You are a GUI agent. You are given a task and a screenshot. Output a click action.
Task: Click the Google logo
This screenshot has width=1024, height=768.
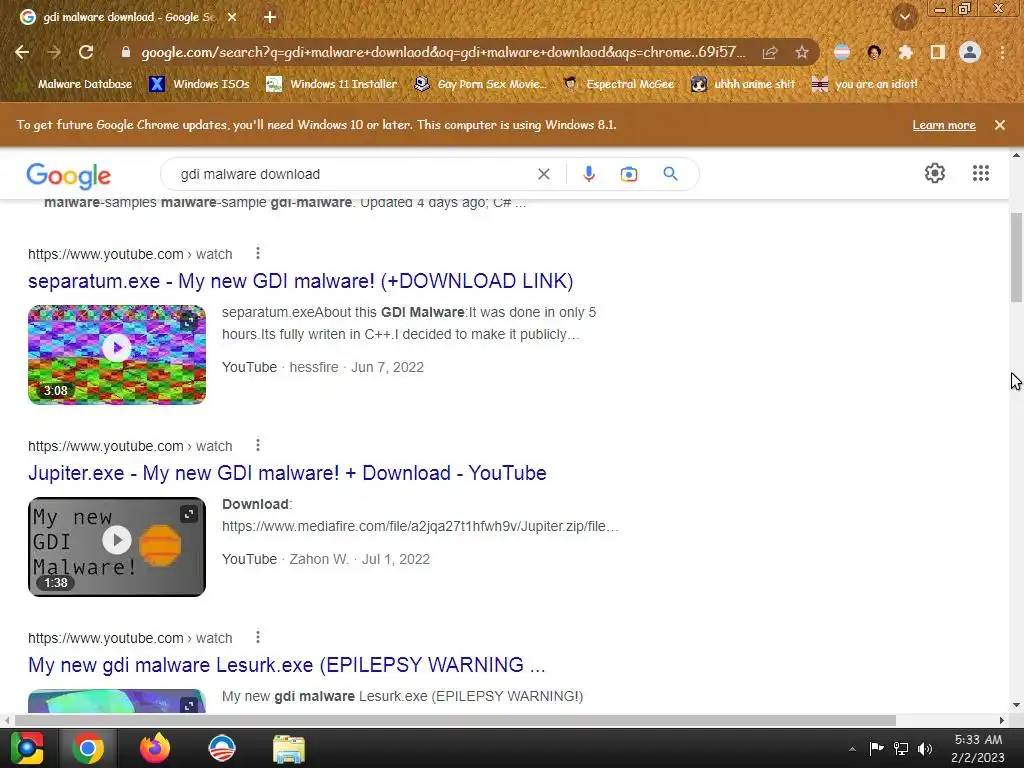coord(69,175)
